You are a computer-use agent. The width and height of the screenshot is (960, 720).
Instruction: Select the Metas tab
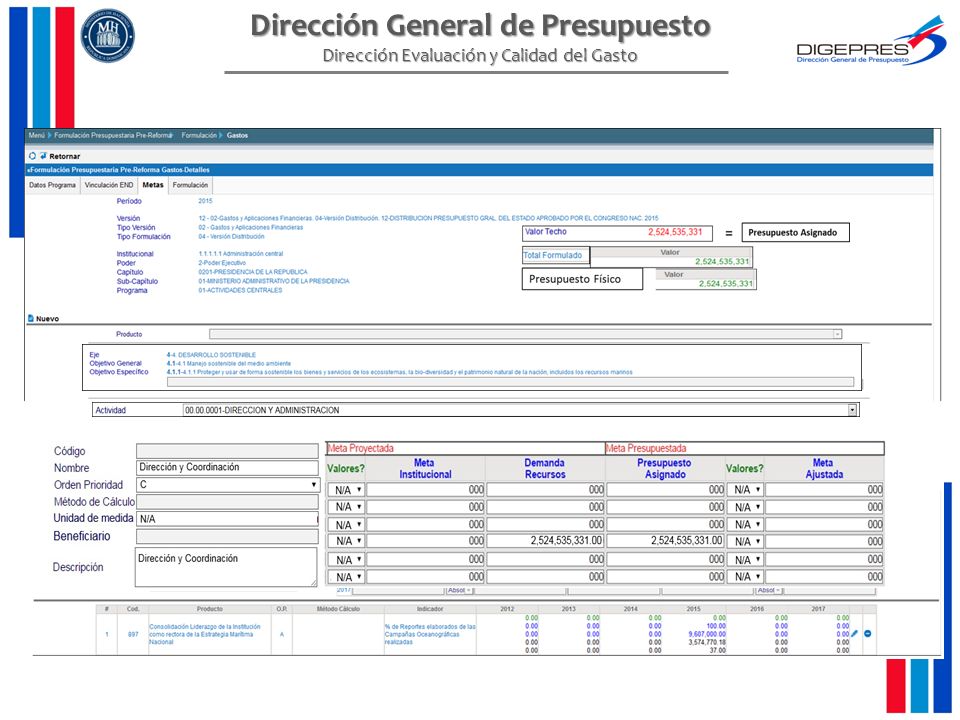[x=153, y=185]
